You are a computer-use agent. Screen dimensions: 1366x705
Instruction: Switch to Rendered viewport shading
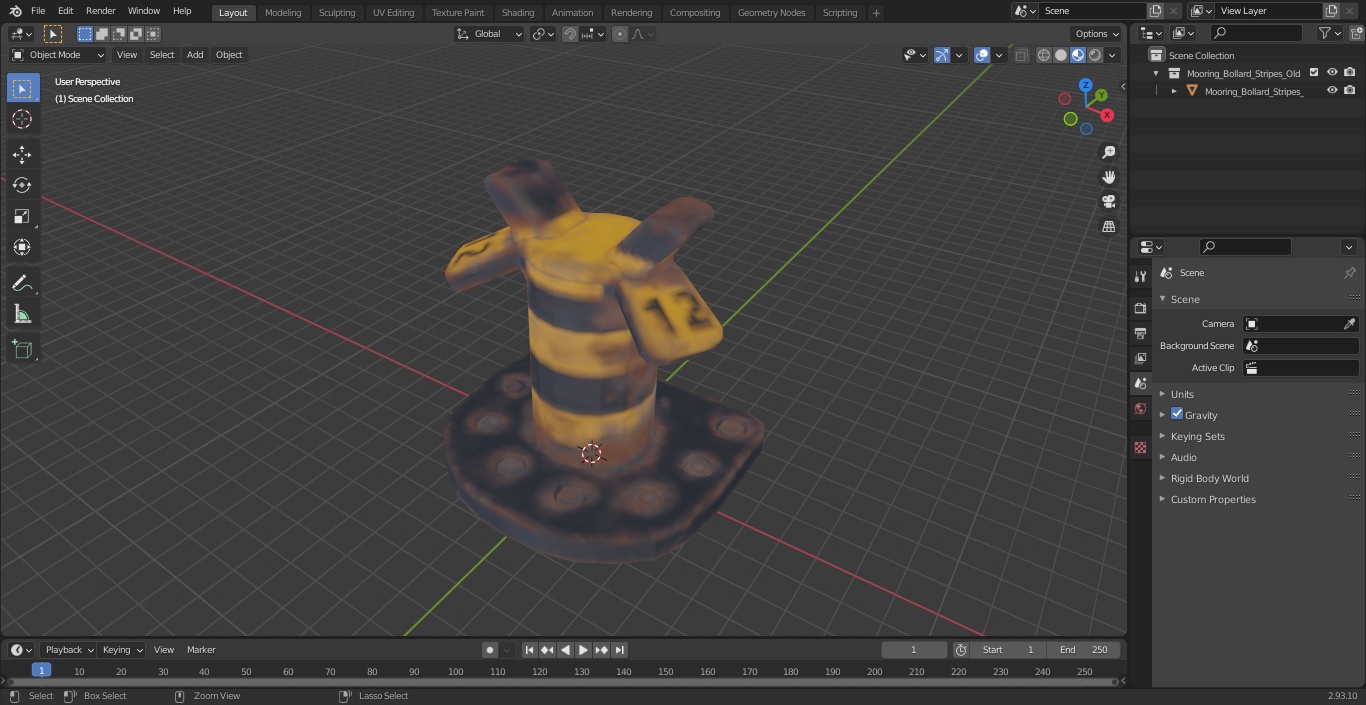pos(1095,55)
